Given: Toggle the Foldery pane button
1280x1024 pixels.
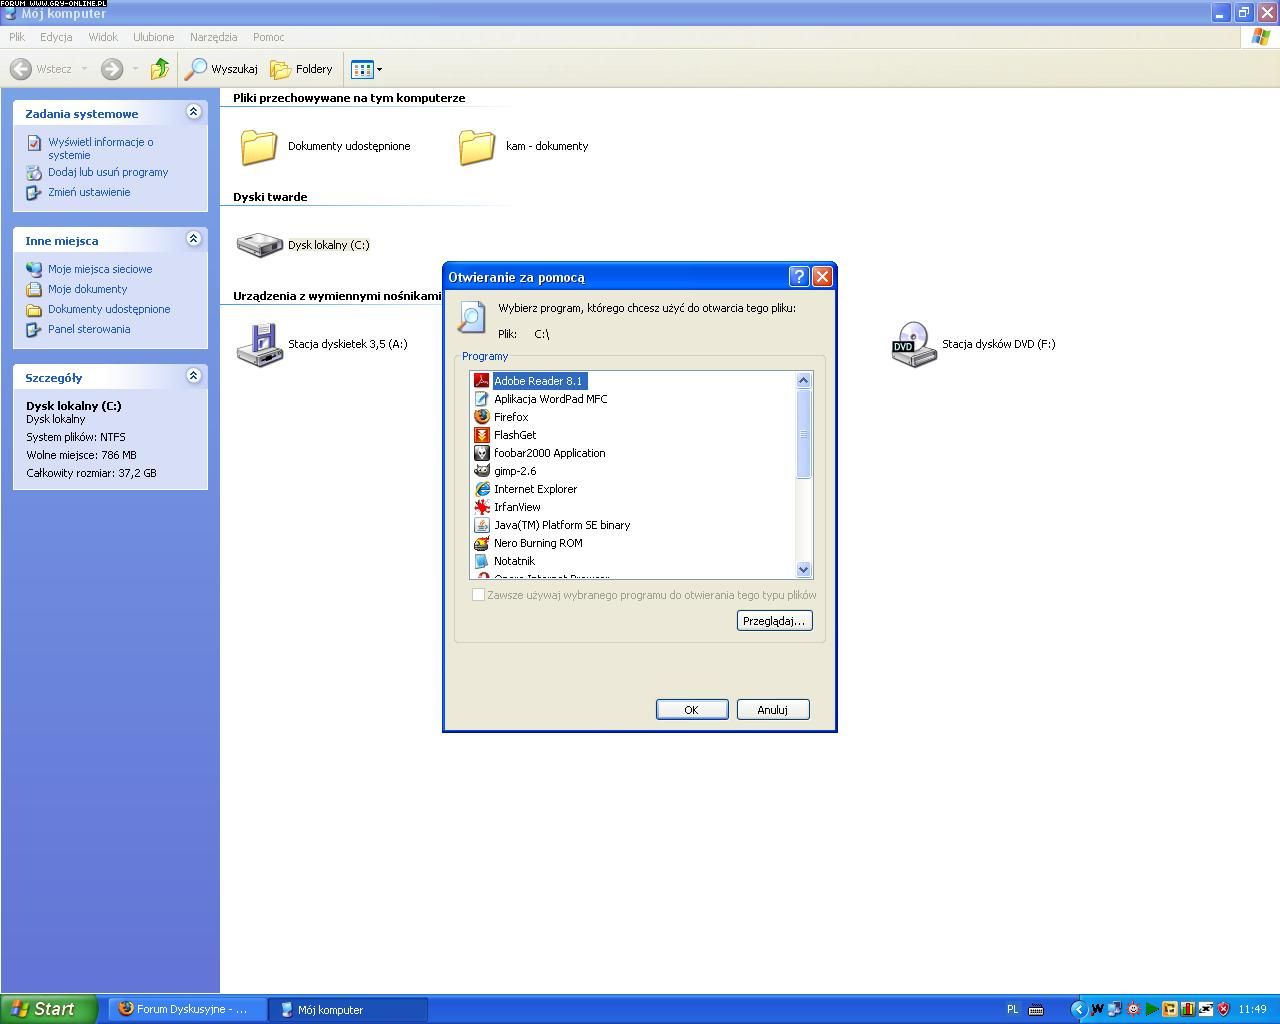Looking at the screenshot, I should tap(301, 69).
